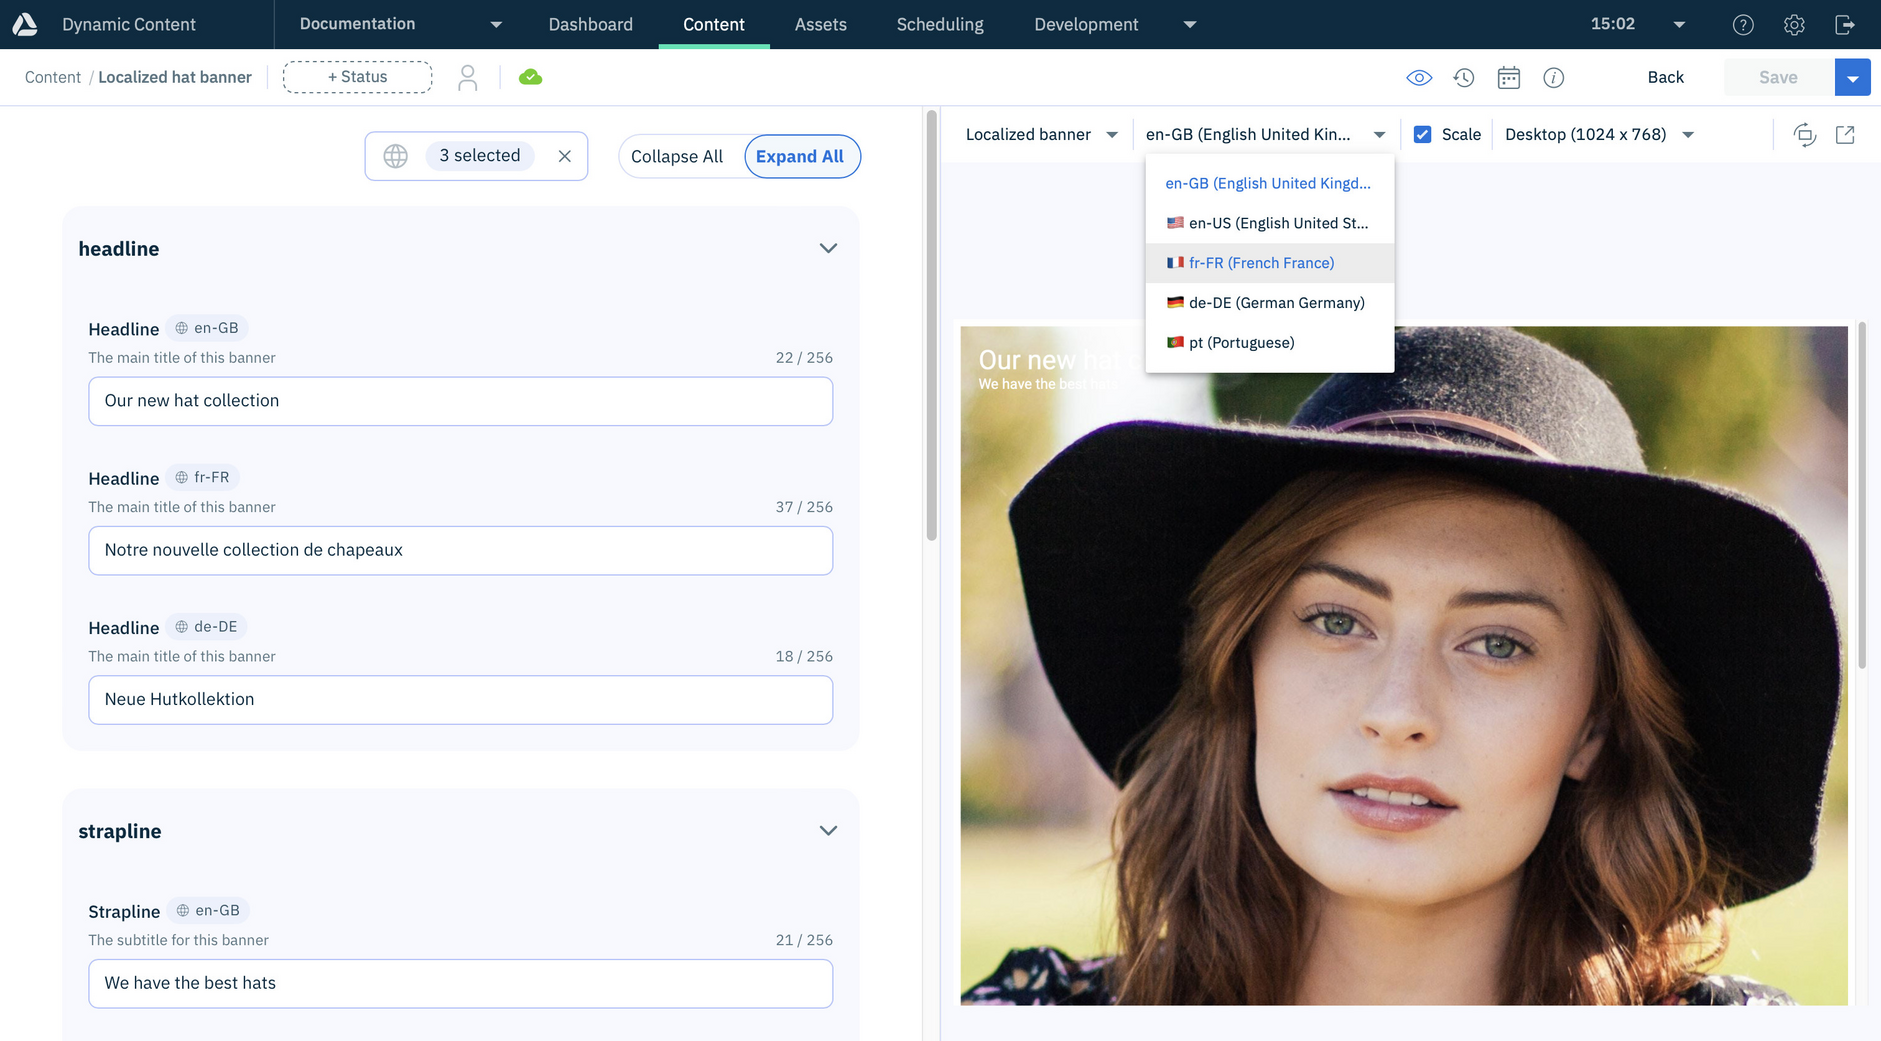Click the assignee person icon
Viewport: 1881px width, 1041px height.
[x=467, y=78]
